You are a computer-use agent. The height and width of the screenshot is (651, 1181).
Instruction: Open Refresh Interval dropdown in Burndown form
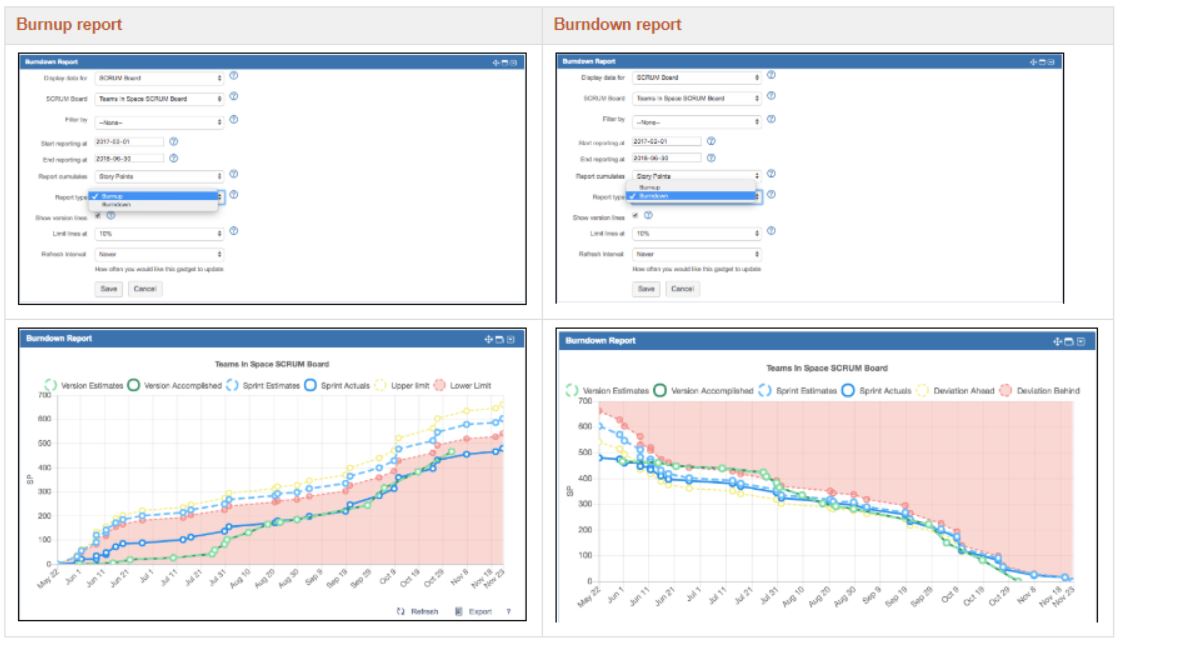[x=697, y=254]
